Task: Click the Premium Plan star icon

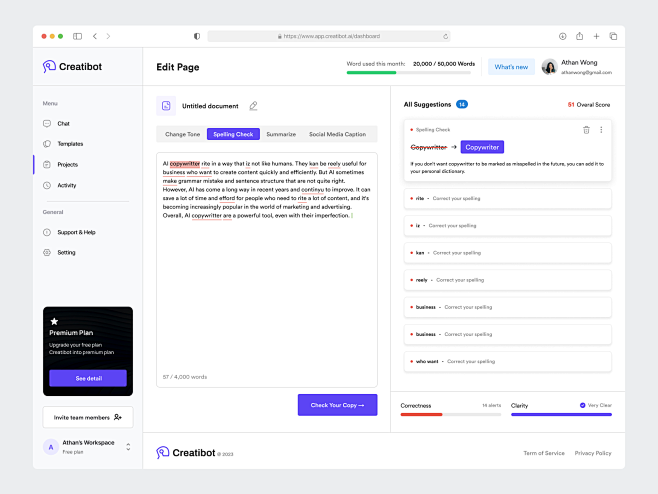Action: pos(54,321)
